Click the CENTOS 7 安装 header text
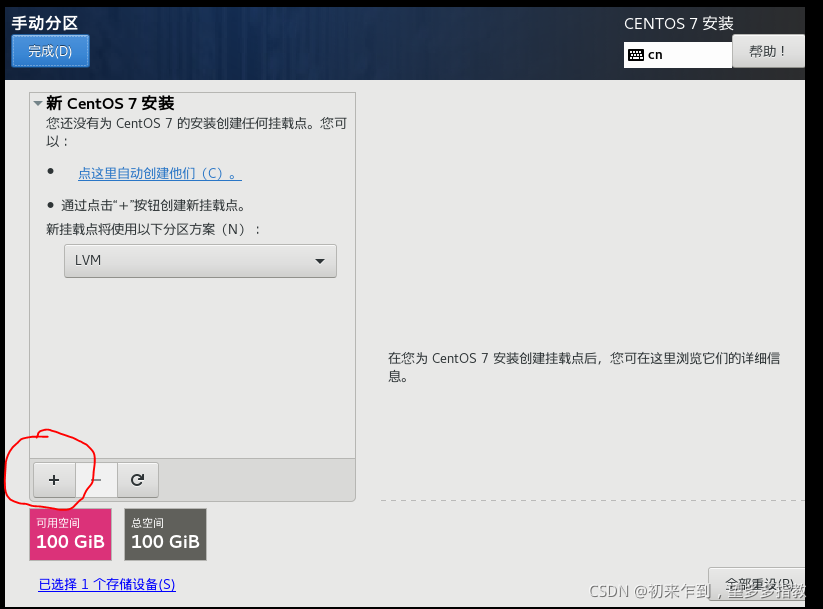Viewport: 823px width, 609px height. pyautogui.click(x=679, y=24)
